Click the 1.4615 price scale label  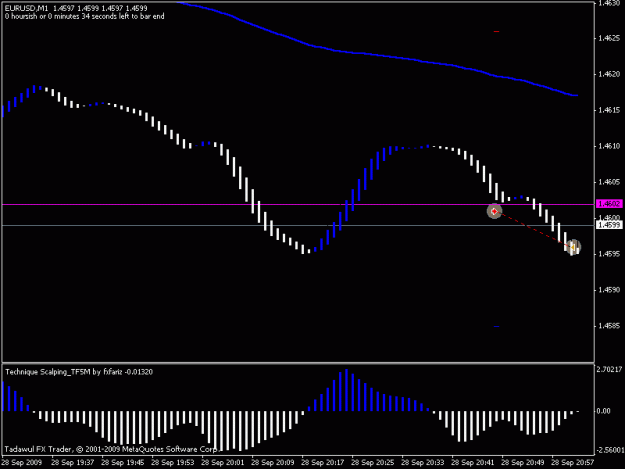(x=609, y=110)
